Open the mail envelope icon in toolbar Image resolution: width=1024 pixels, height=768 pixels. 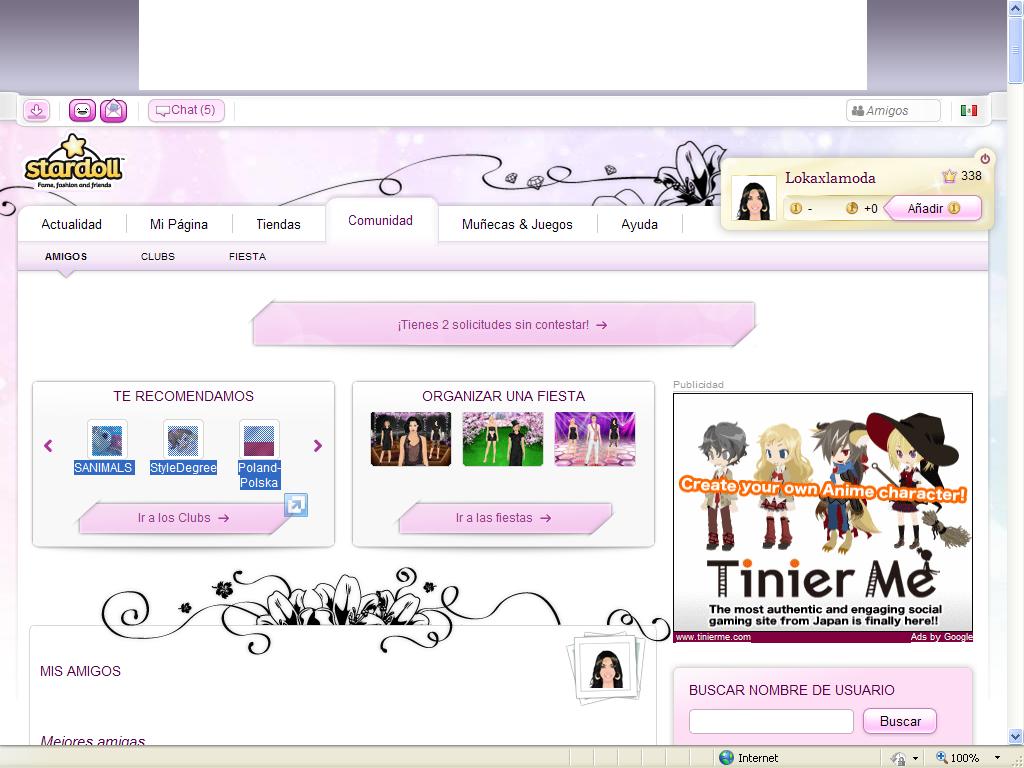point(114,110)
